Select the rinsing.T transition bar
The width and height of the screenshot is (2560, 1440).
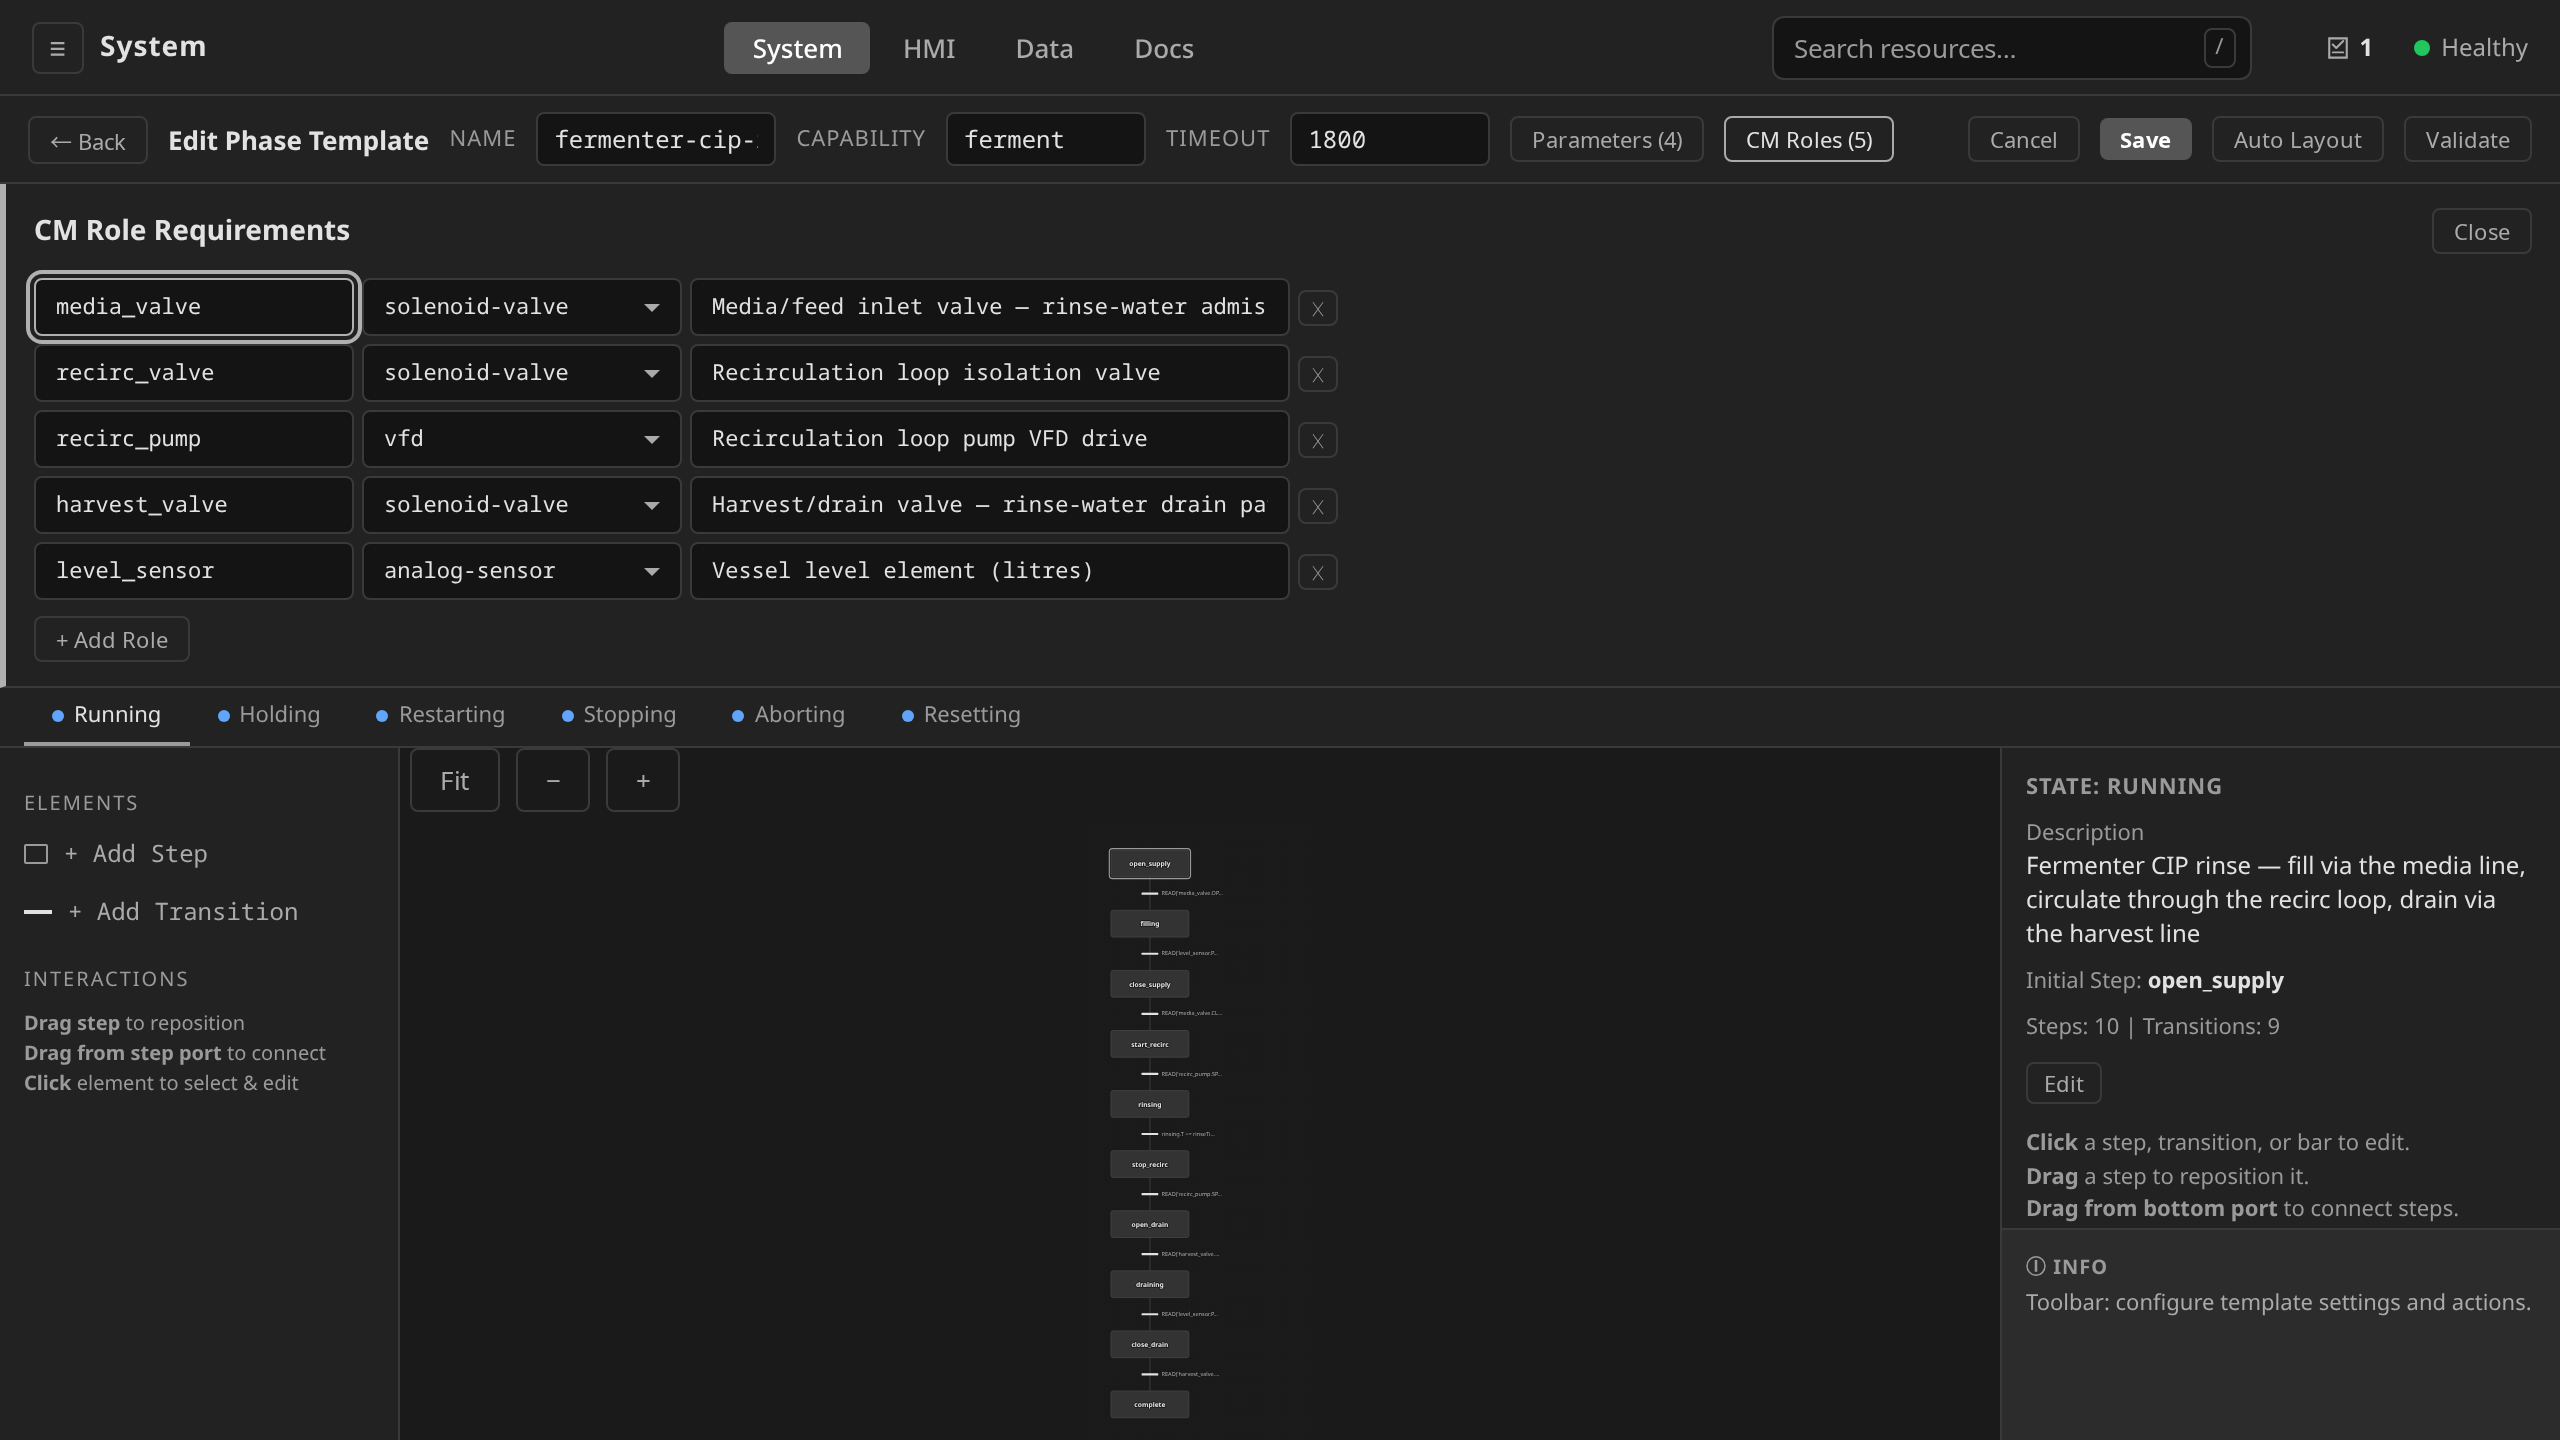(x=1150, y=1134)
